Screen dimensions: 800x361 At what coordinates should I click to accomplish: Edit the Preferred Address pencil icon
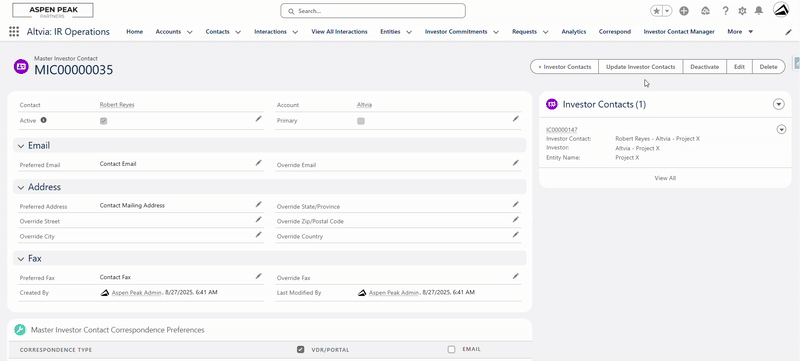259,204
